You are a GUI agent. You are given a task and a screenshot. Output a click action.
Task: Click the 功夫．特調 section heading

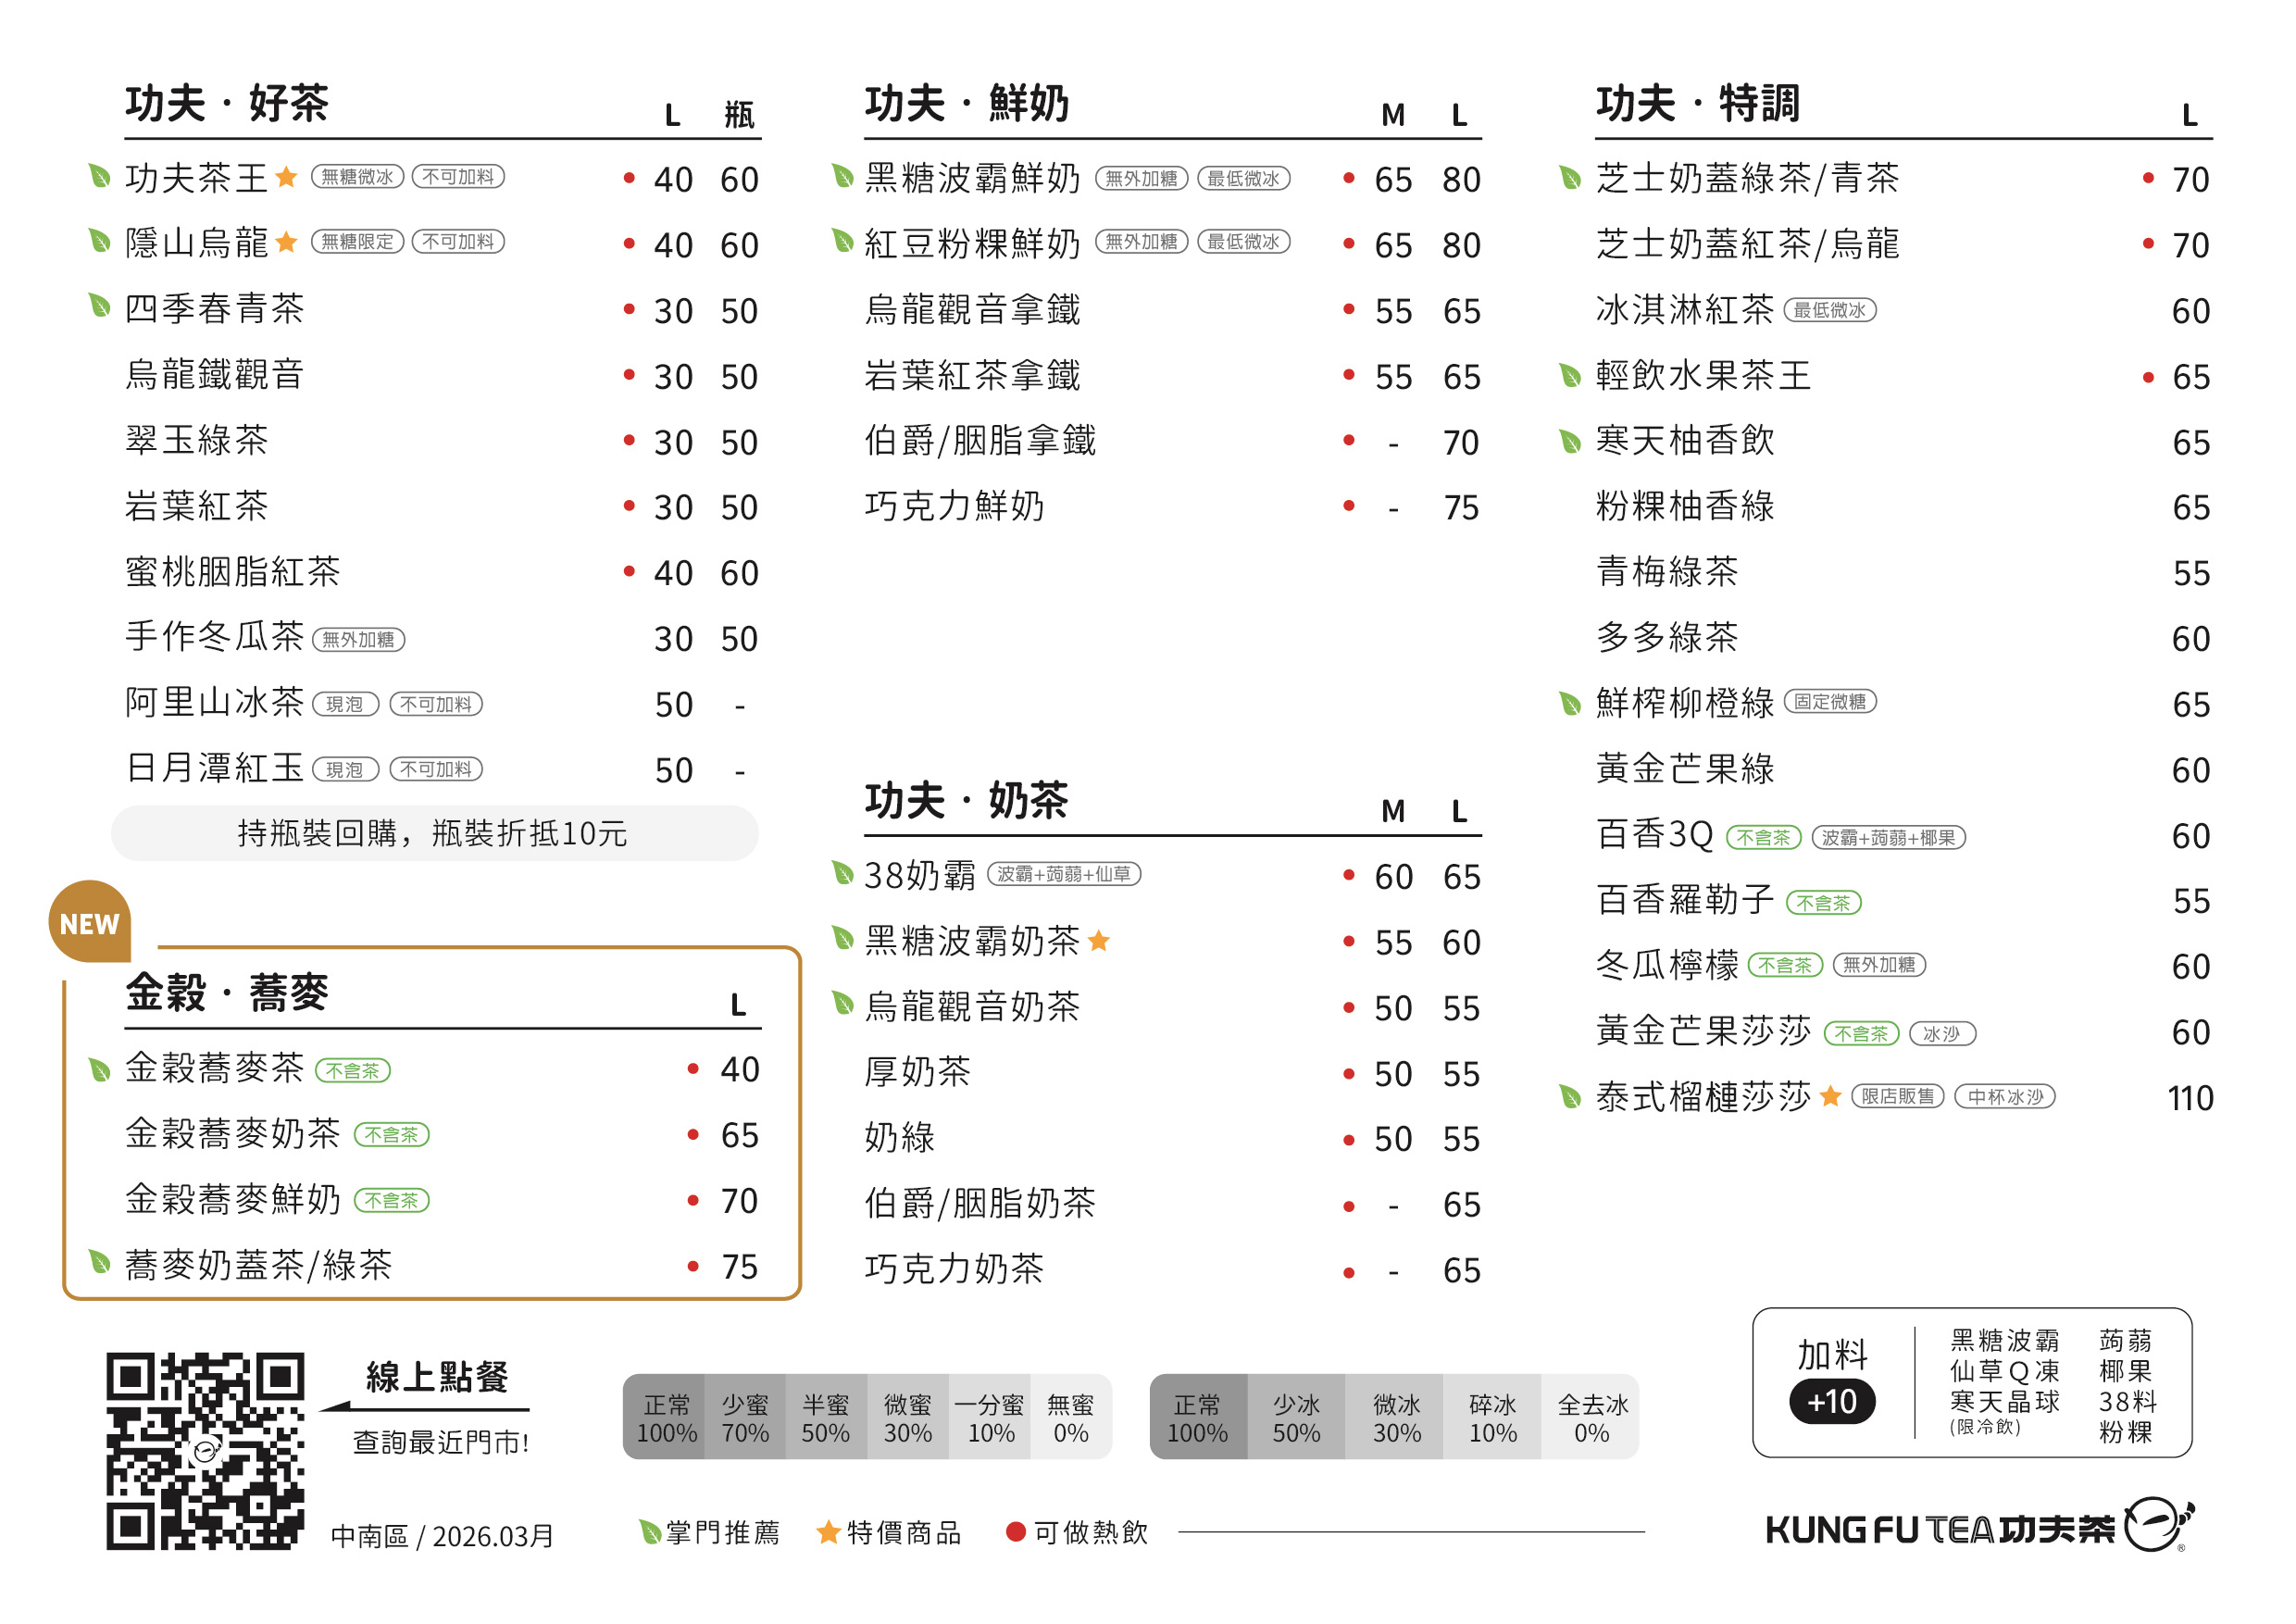(1697, 104)
